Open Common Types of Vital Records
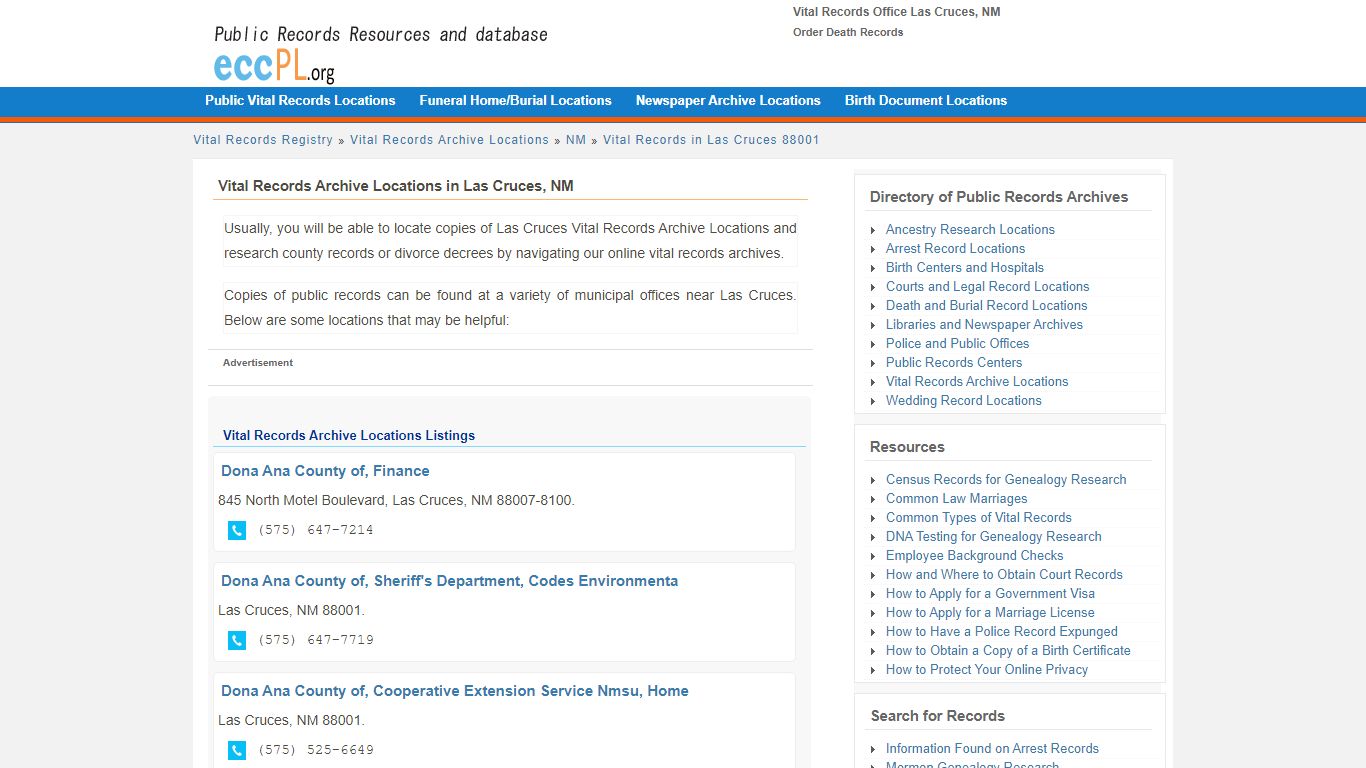 point(979,517)
